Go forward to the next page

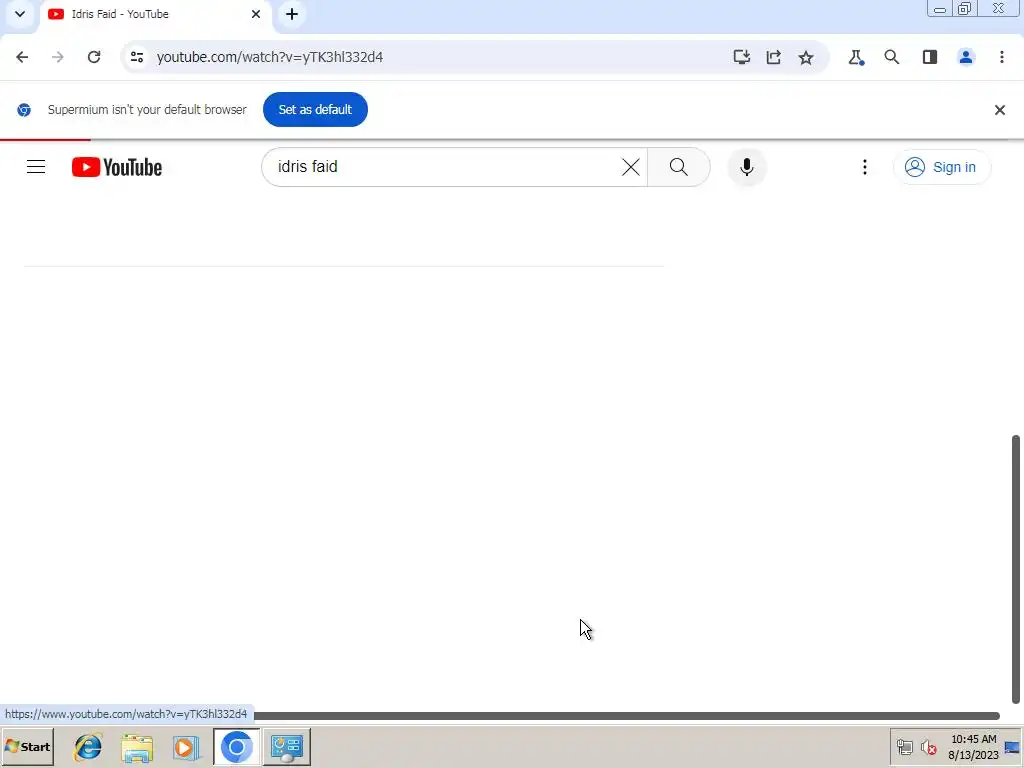[57, 57]
